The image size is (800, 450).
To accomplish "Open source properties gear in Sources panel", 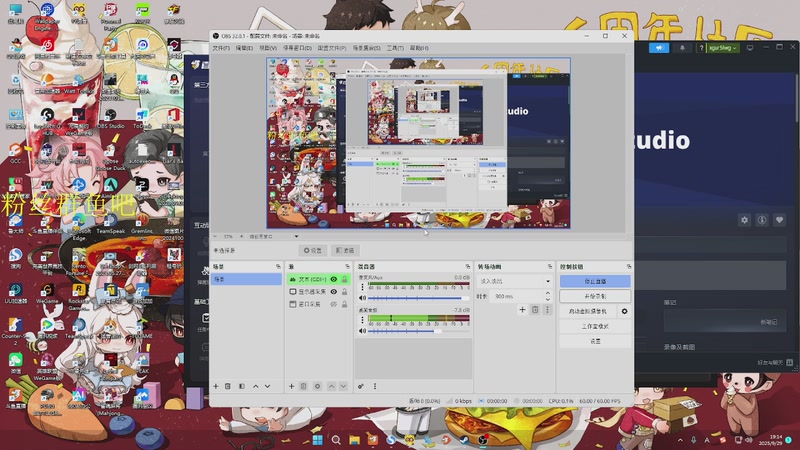I will coord(317,386).
